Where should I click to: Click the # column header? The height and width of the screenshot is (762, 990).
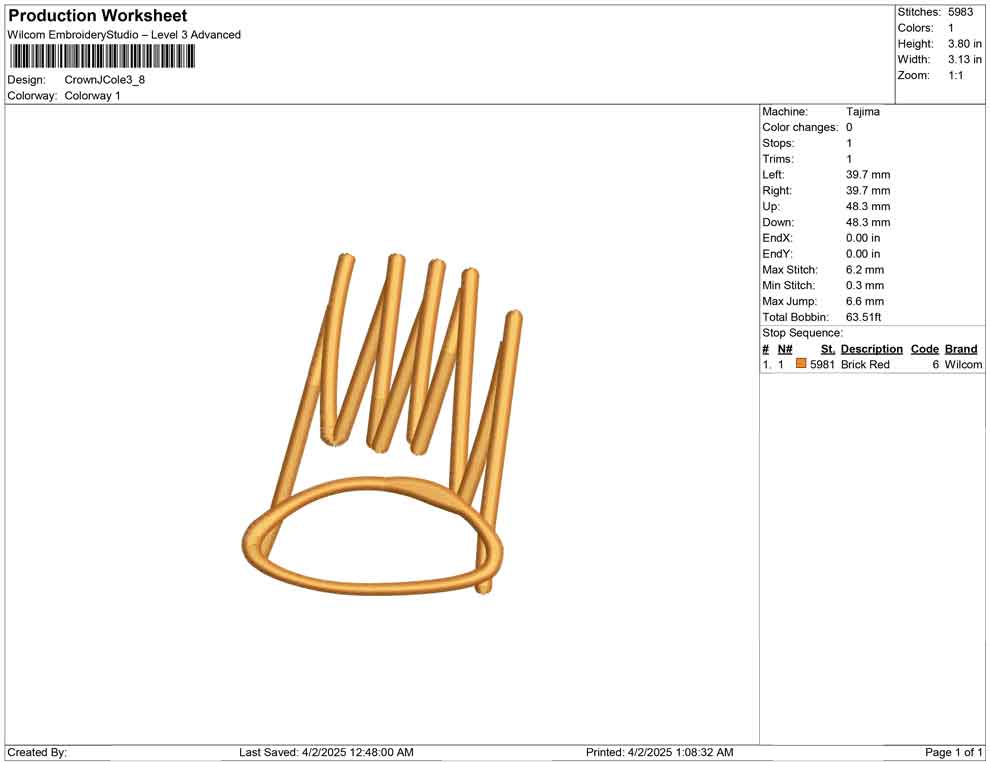[x=766, y=349]
